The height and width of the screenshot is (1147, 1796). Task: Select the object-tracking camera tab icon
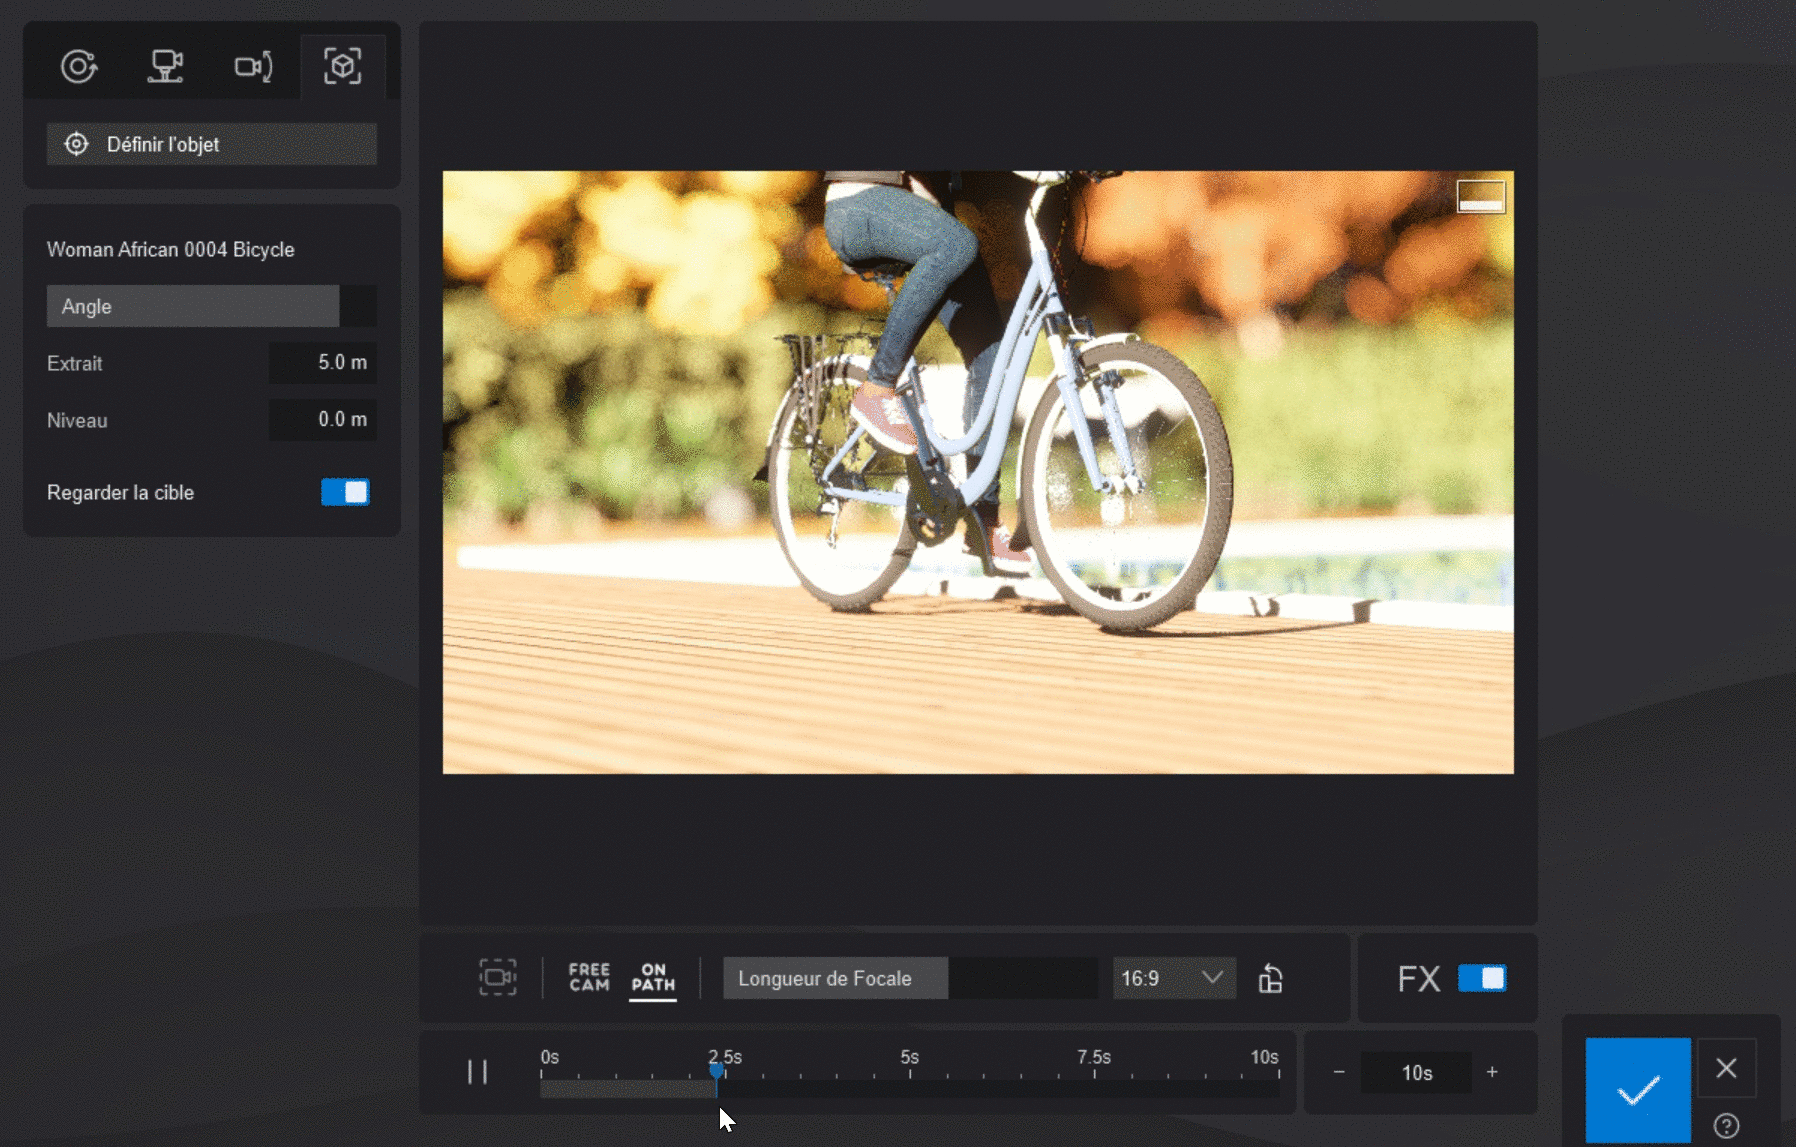(342, 67)
